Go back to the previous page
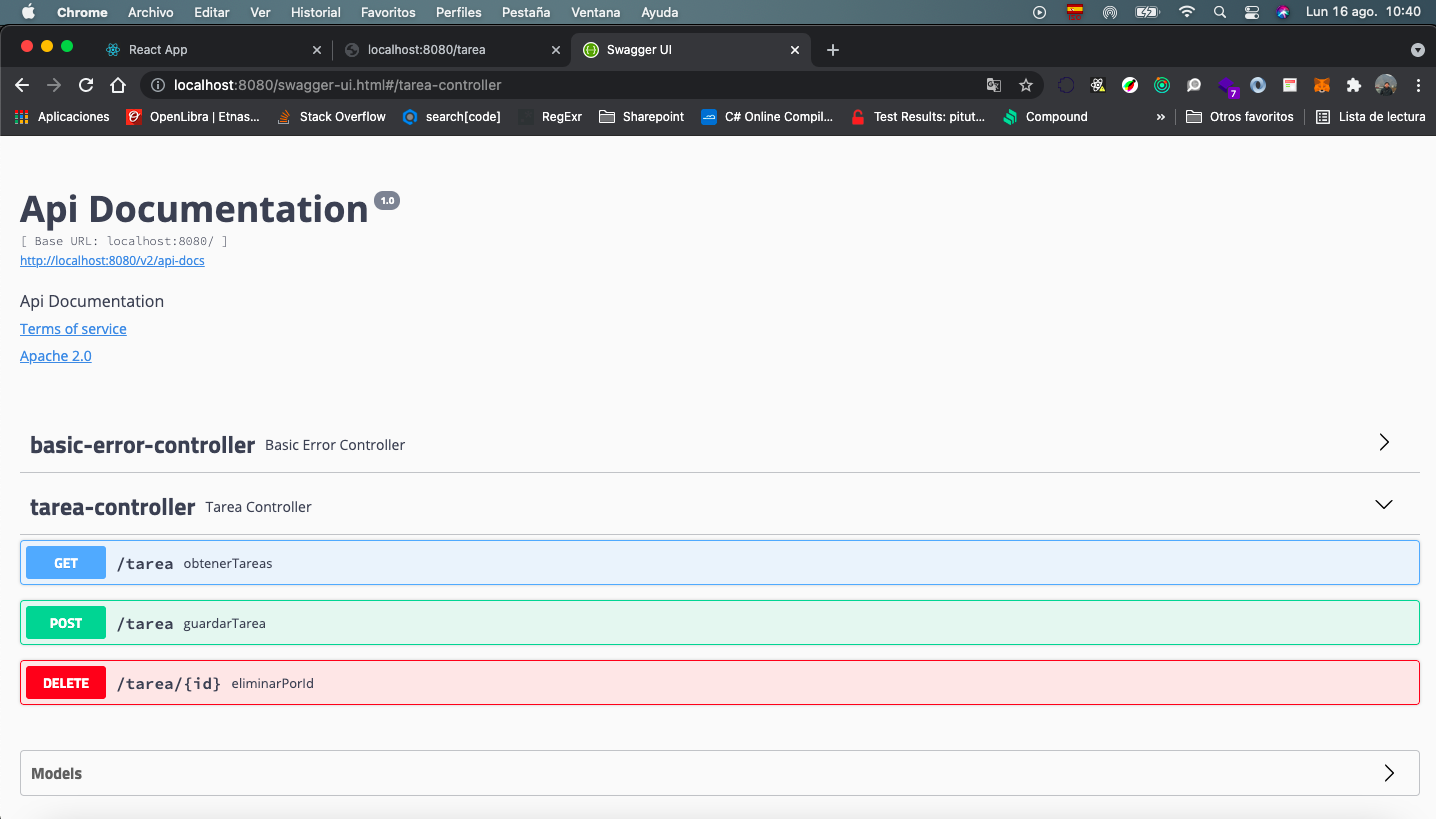Viewport: 1436px width, 819px height. (x=22, y=85)
